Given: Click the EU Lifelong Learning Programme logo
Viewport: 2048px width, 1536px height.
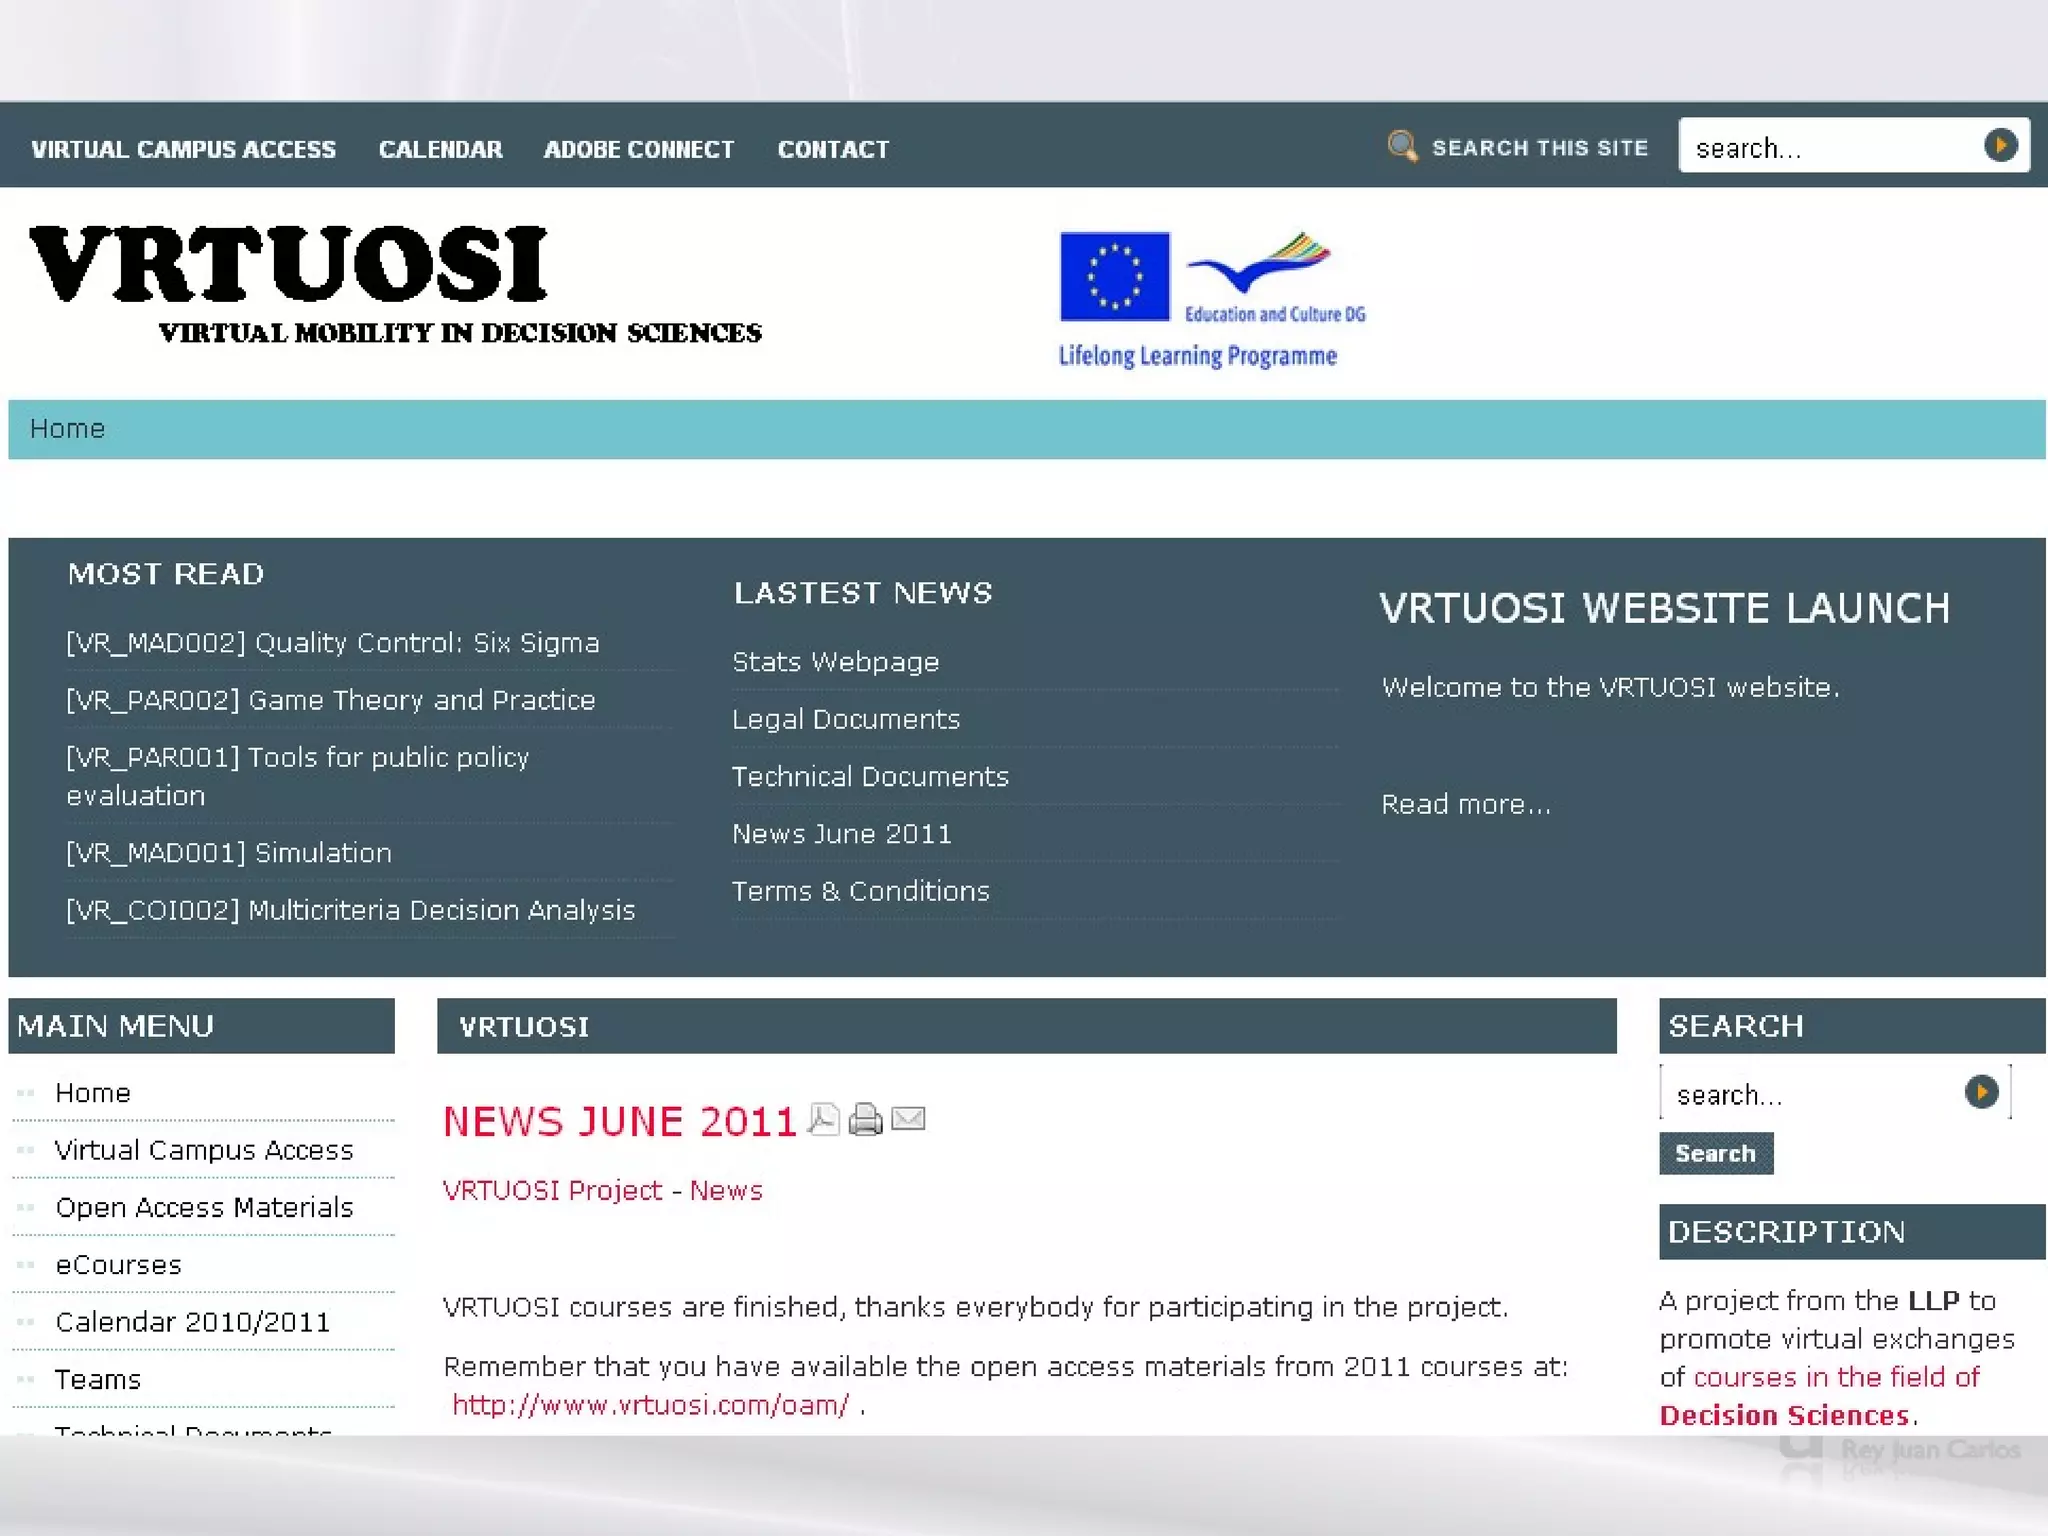Looking at the screenshot, I should tap(1211, 300).
